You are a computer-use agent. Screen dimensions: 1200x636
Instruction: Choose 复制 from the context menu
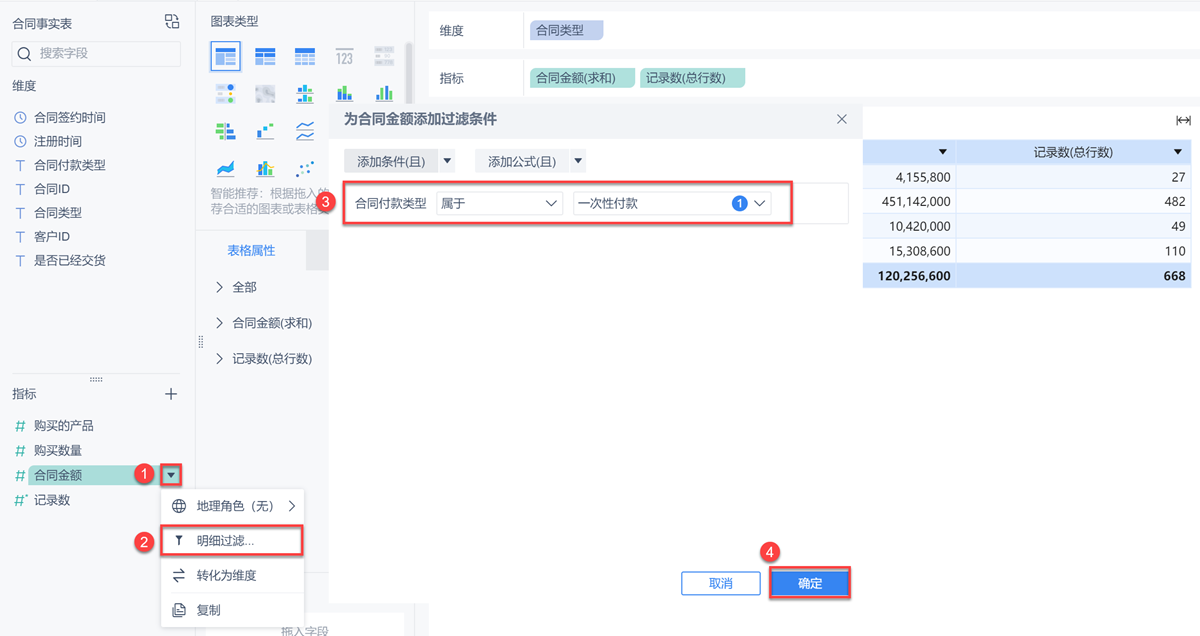232,610
